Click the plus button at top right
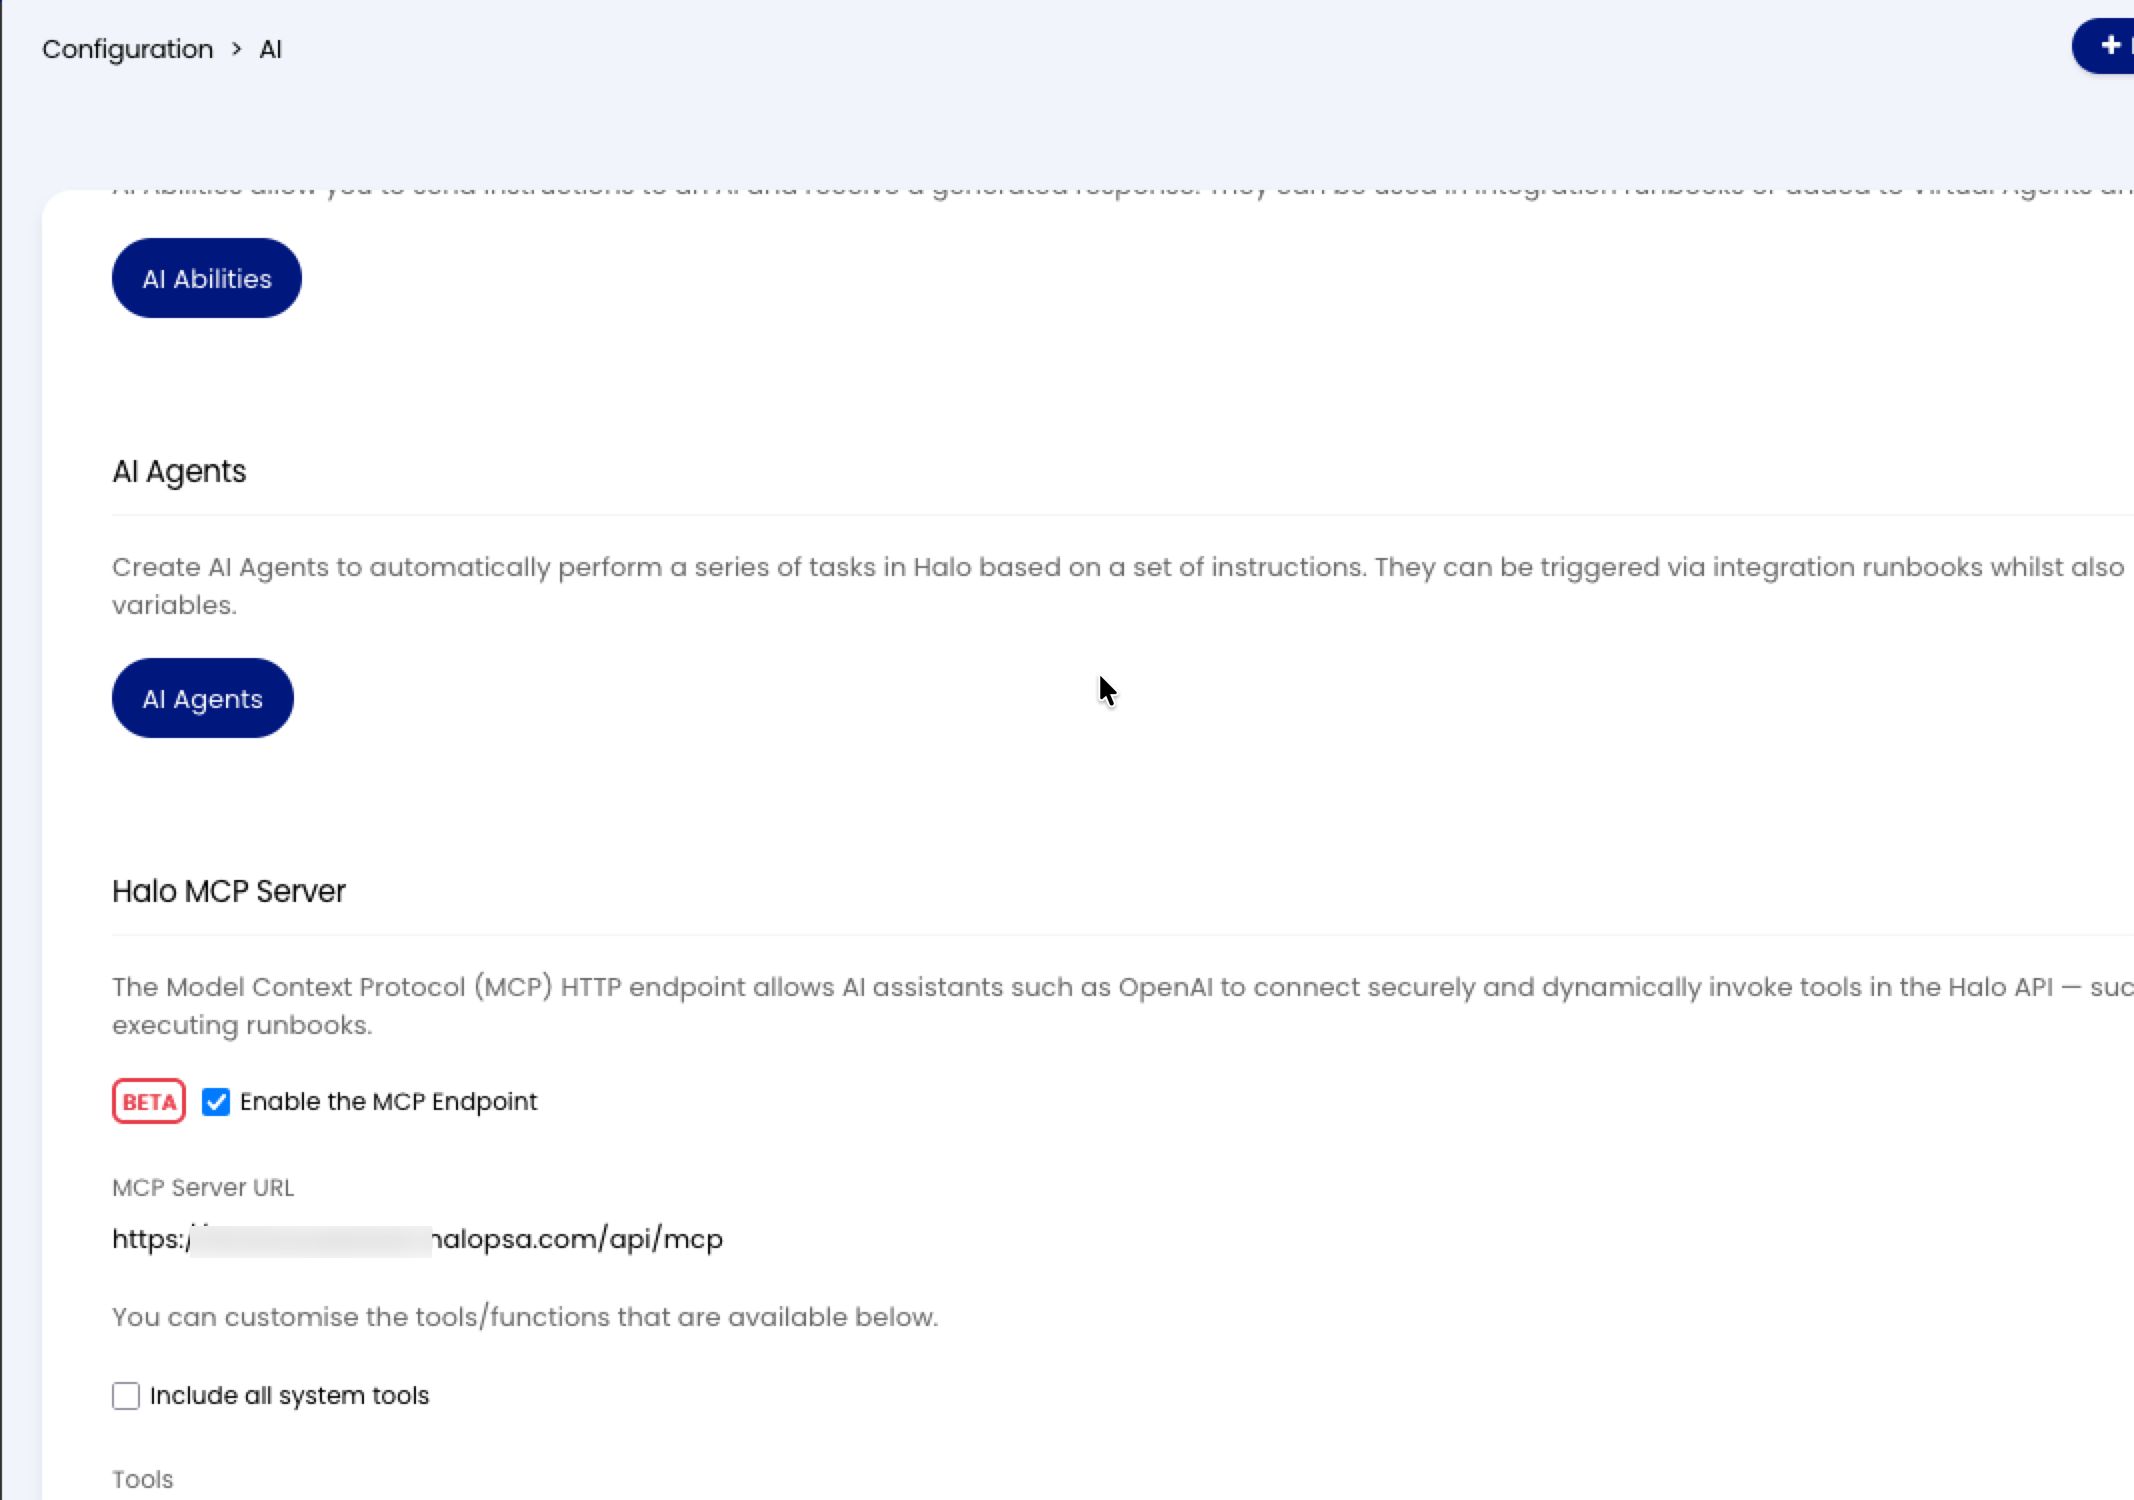This screenshot has height=1500, width=2134. [x=2104, y=46]
